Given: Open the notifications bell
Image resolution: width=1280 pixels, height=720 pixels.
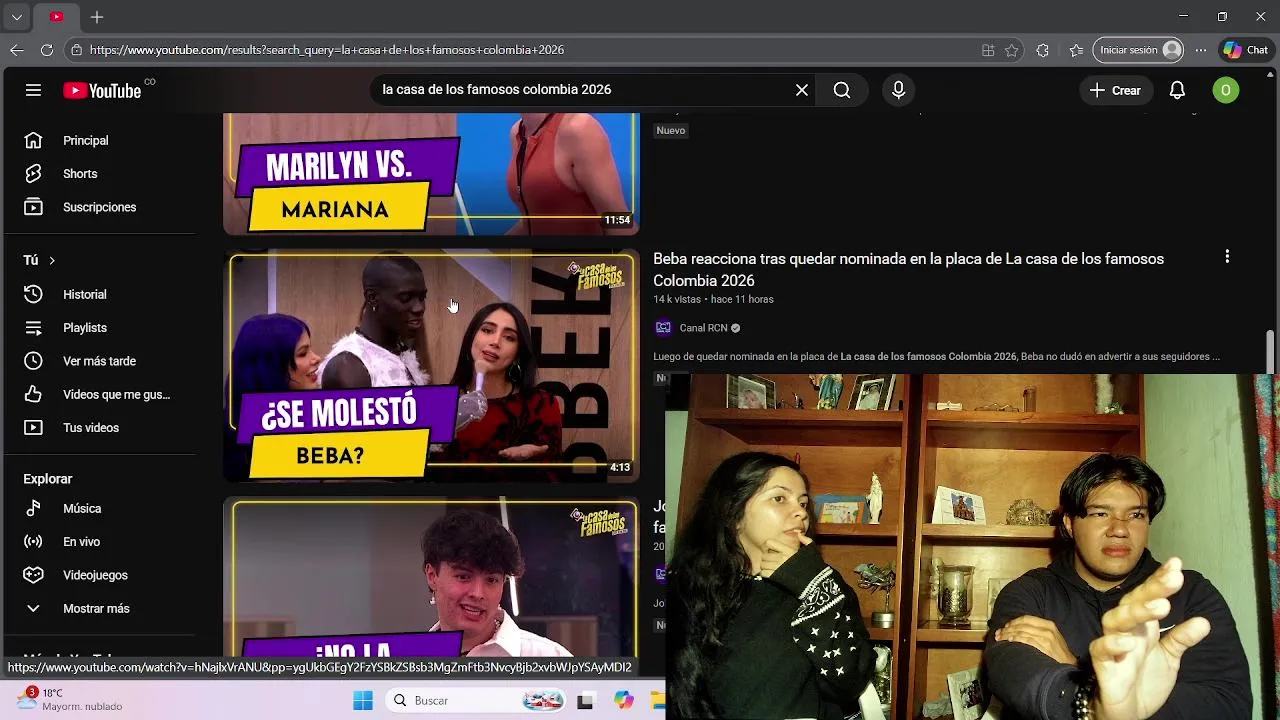Looking at the screenshot, I should pos(1177,90).
